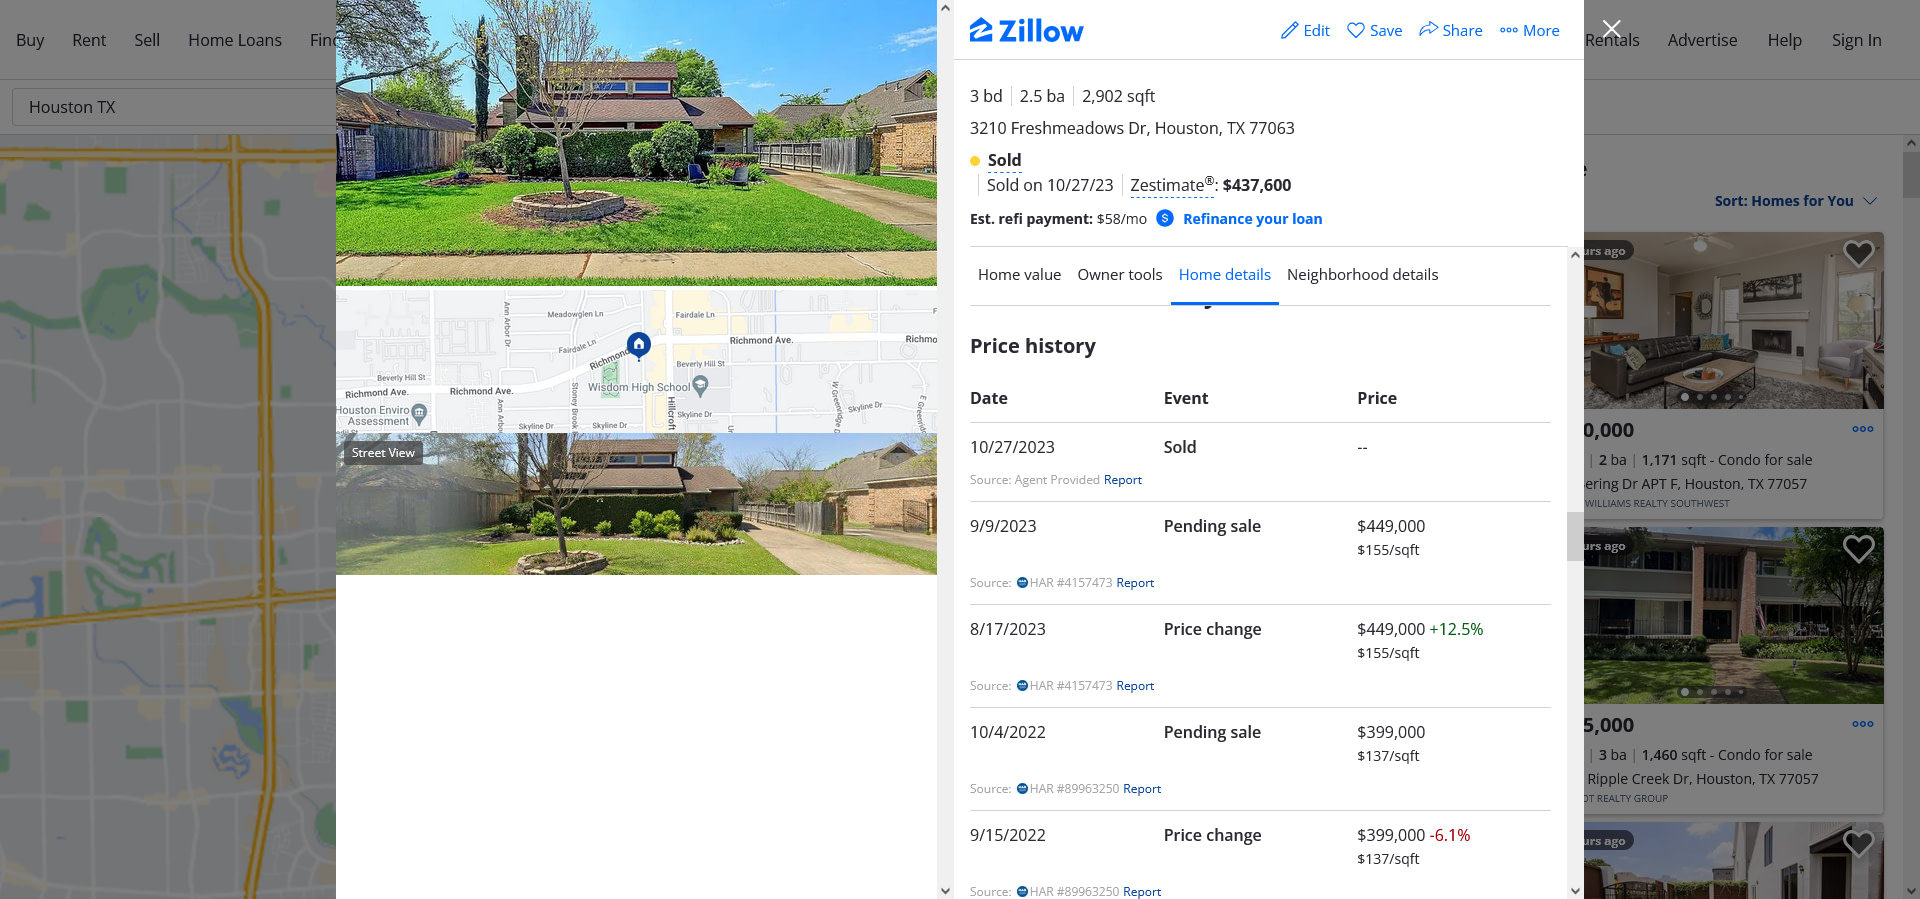The height and width of the screenshot is (899, 1920).
Task: Click the Share arrow icon
Action: click(1428, 30)
